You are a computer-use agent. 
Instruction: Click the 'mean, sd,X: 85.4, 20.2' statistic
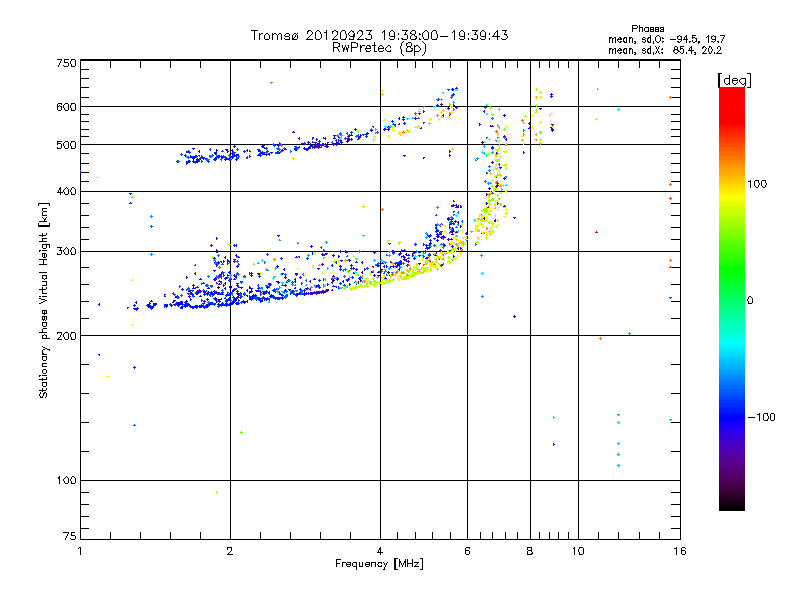(x=665, y=50)
